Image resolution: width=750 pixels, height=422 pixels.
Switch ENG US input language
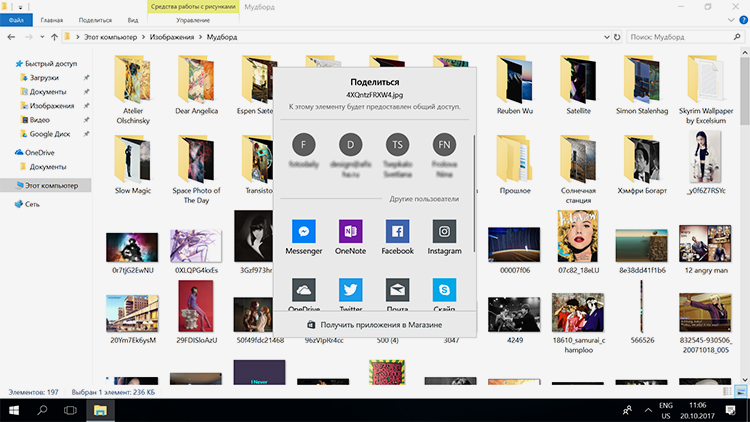666,411
